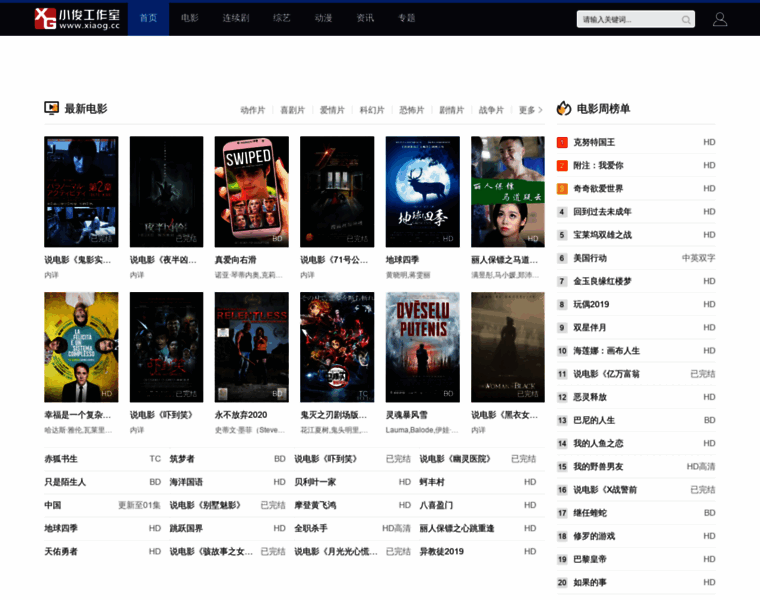Image resolution: width=760 pixels, height=600 pixels.
Task: Click the 说电影《71号公… title link
Action: [334, 260]
